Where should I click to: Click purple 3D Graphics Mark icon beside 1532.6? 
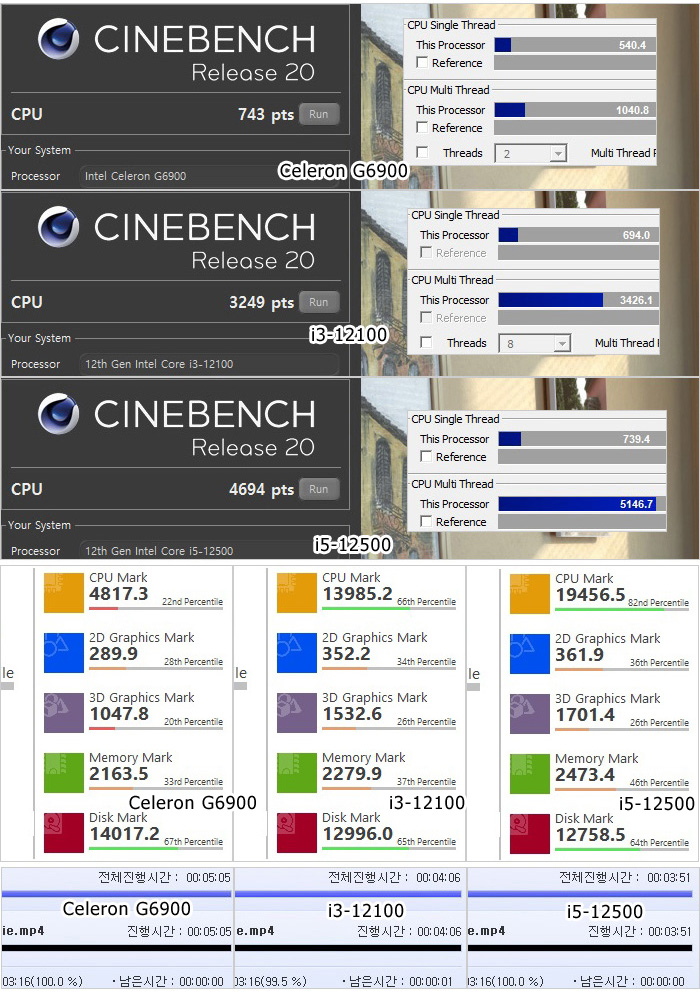pyautogui.click(x=296, y=712)
